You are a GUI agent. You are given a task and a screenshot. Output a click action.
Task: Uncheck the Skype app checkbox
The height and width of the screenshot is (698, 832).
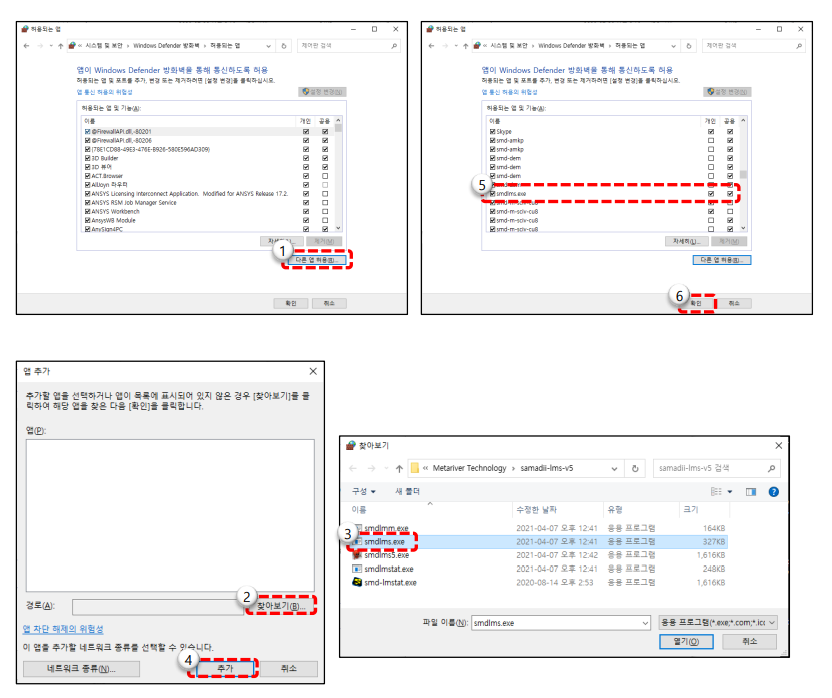[x=493, y=132]
